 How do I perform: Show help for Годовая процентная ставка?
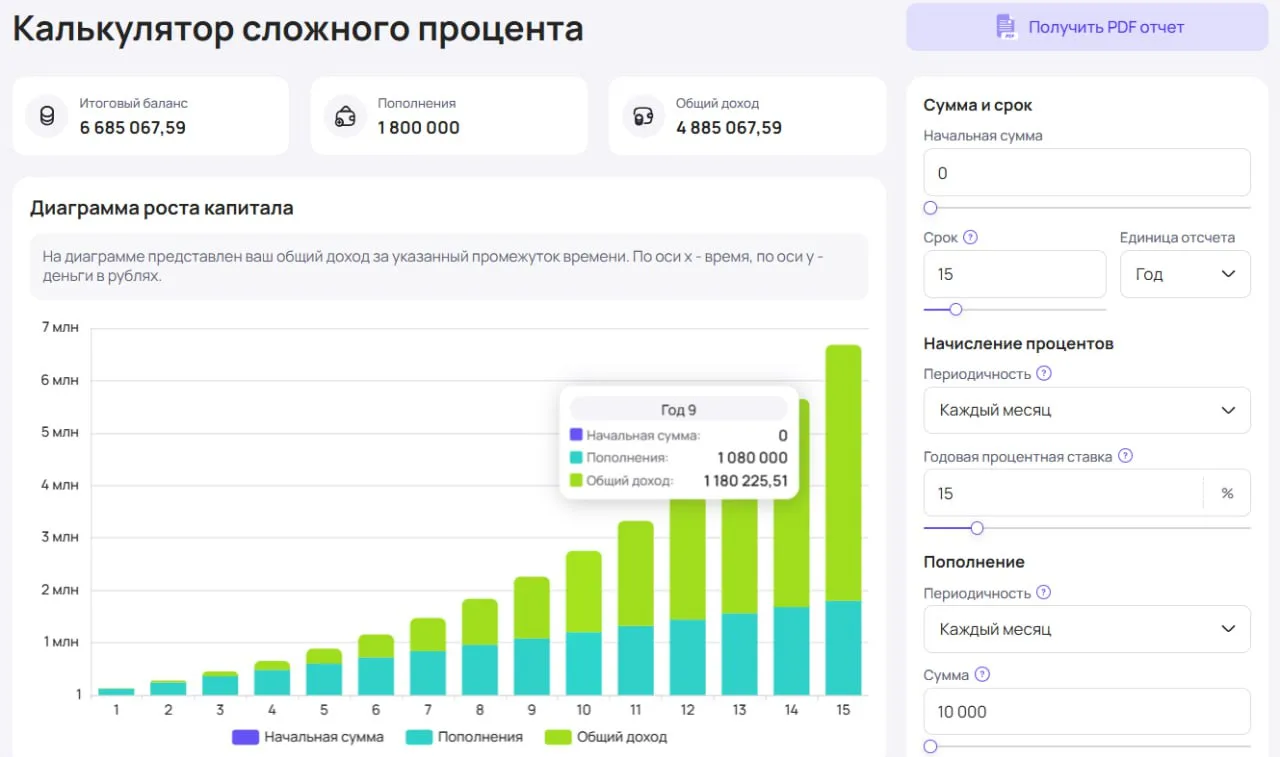click(1125, 456)
